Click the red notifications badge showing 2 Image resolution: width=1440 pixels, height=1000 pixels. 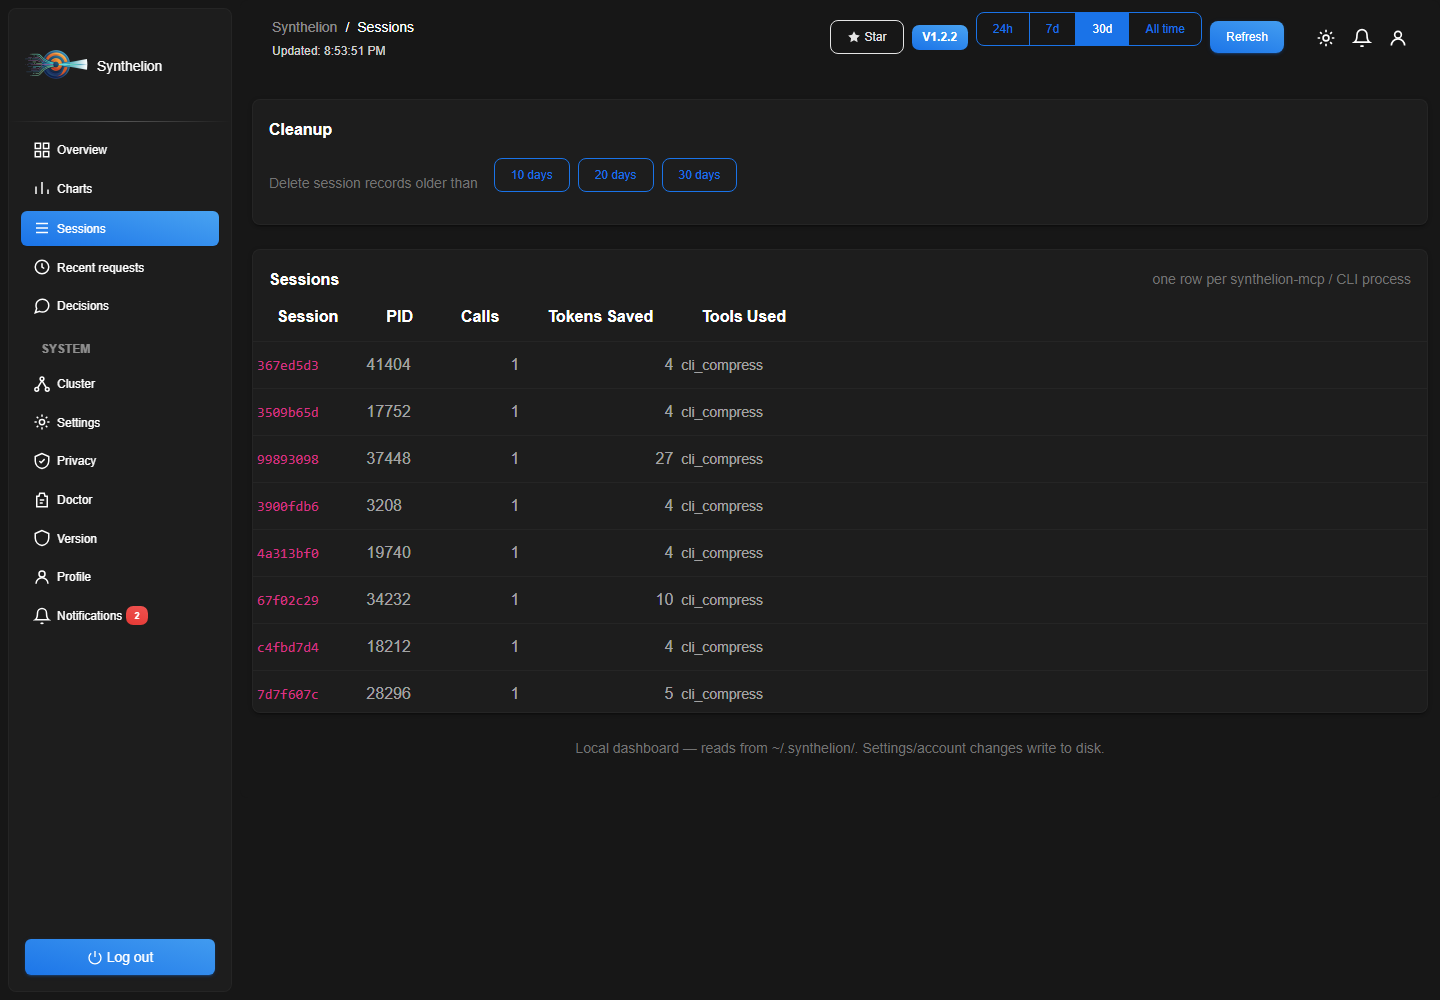(x=137, y=616)
